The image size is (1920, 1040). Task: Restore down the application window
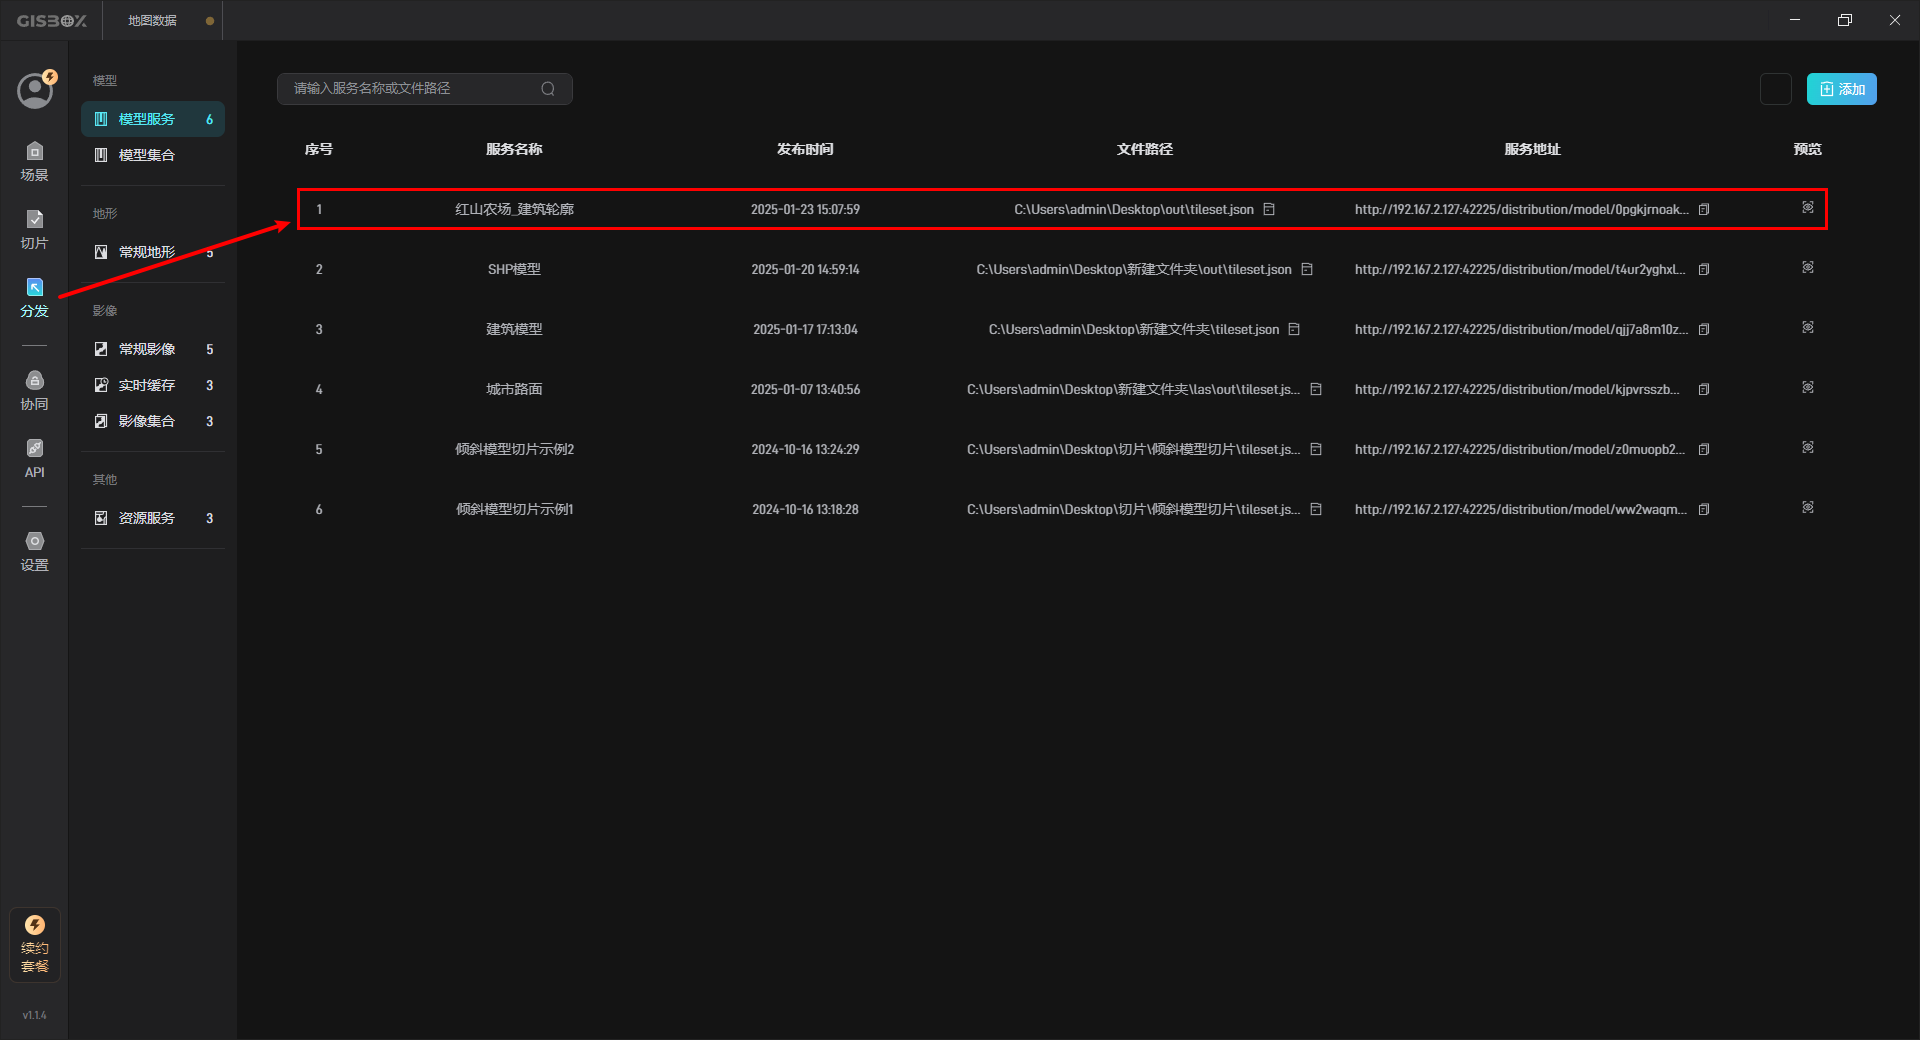1845,20
